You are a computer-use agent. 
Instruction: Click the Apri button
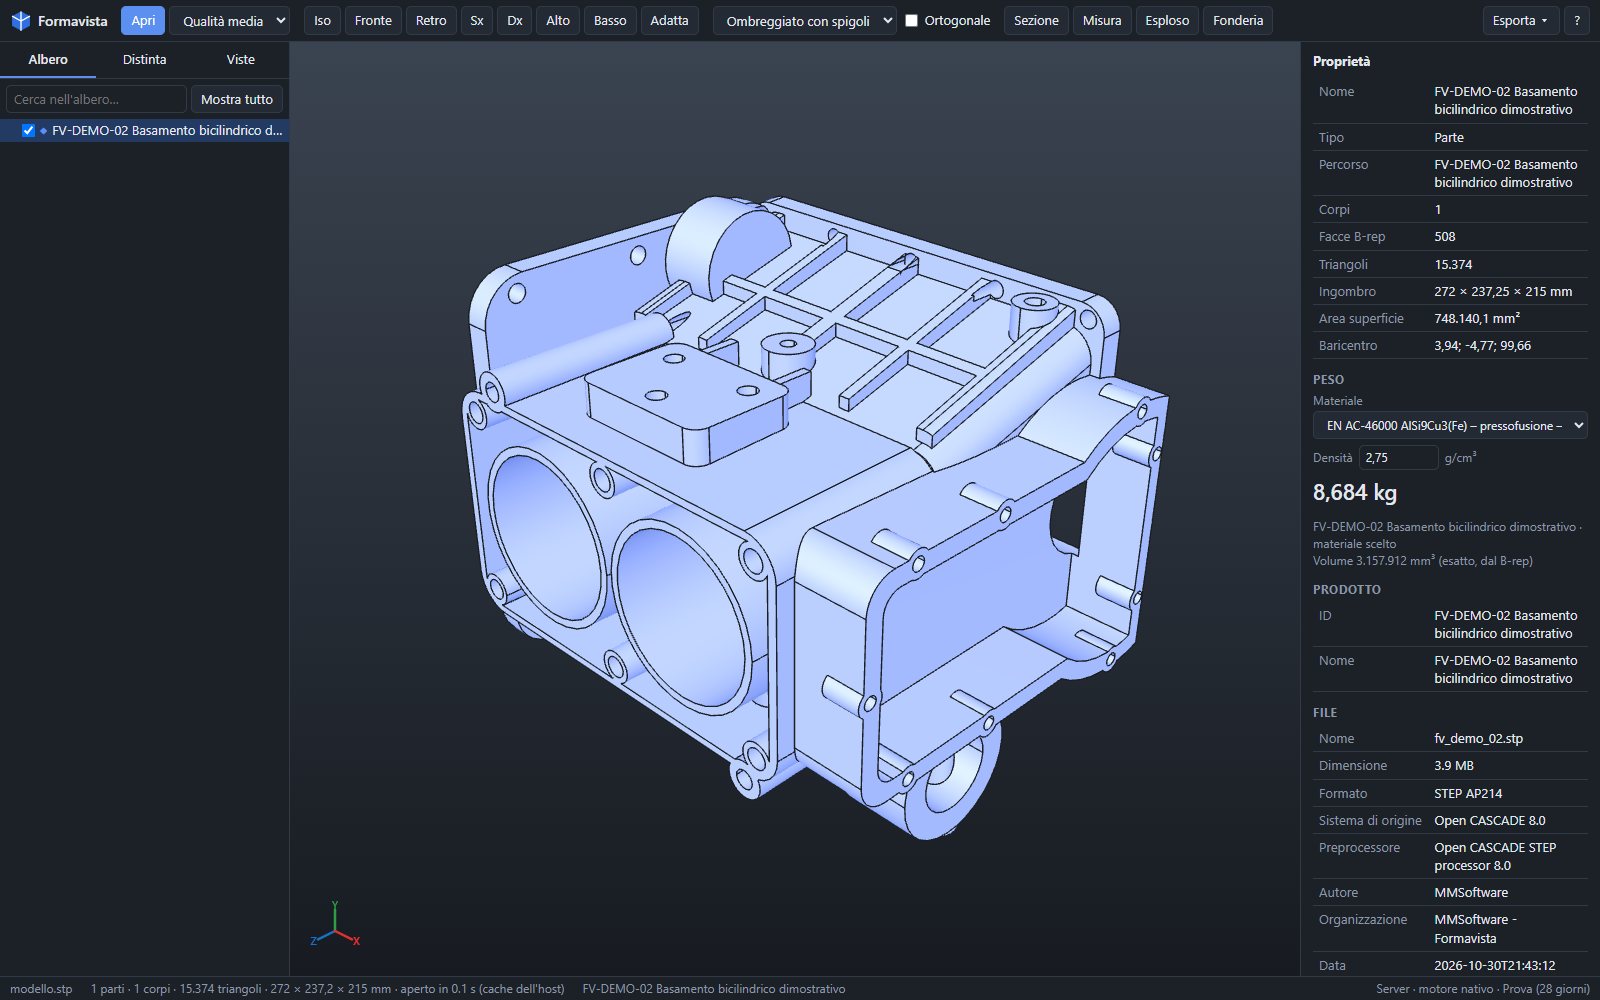[x=143, y=21]
